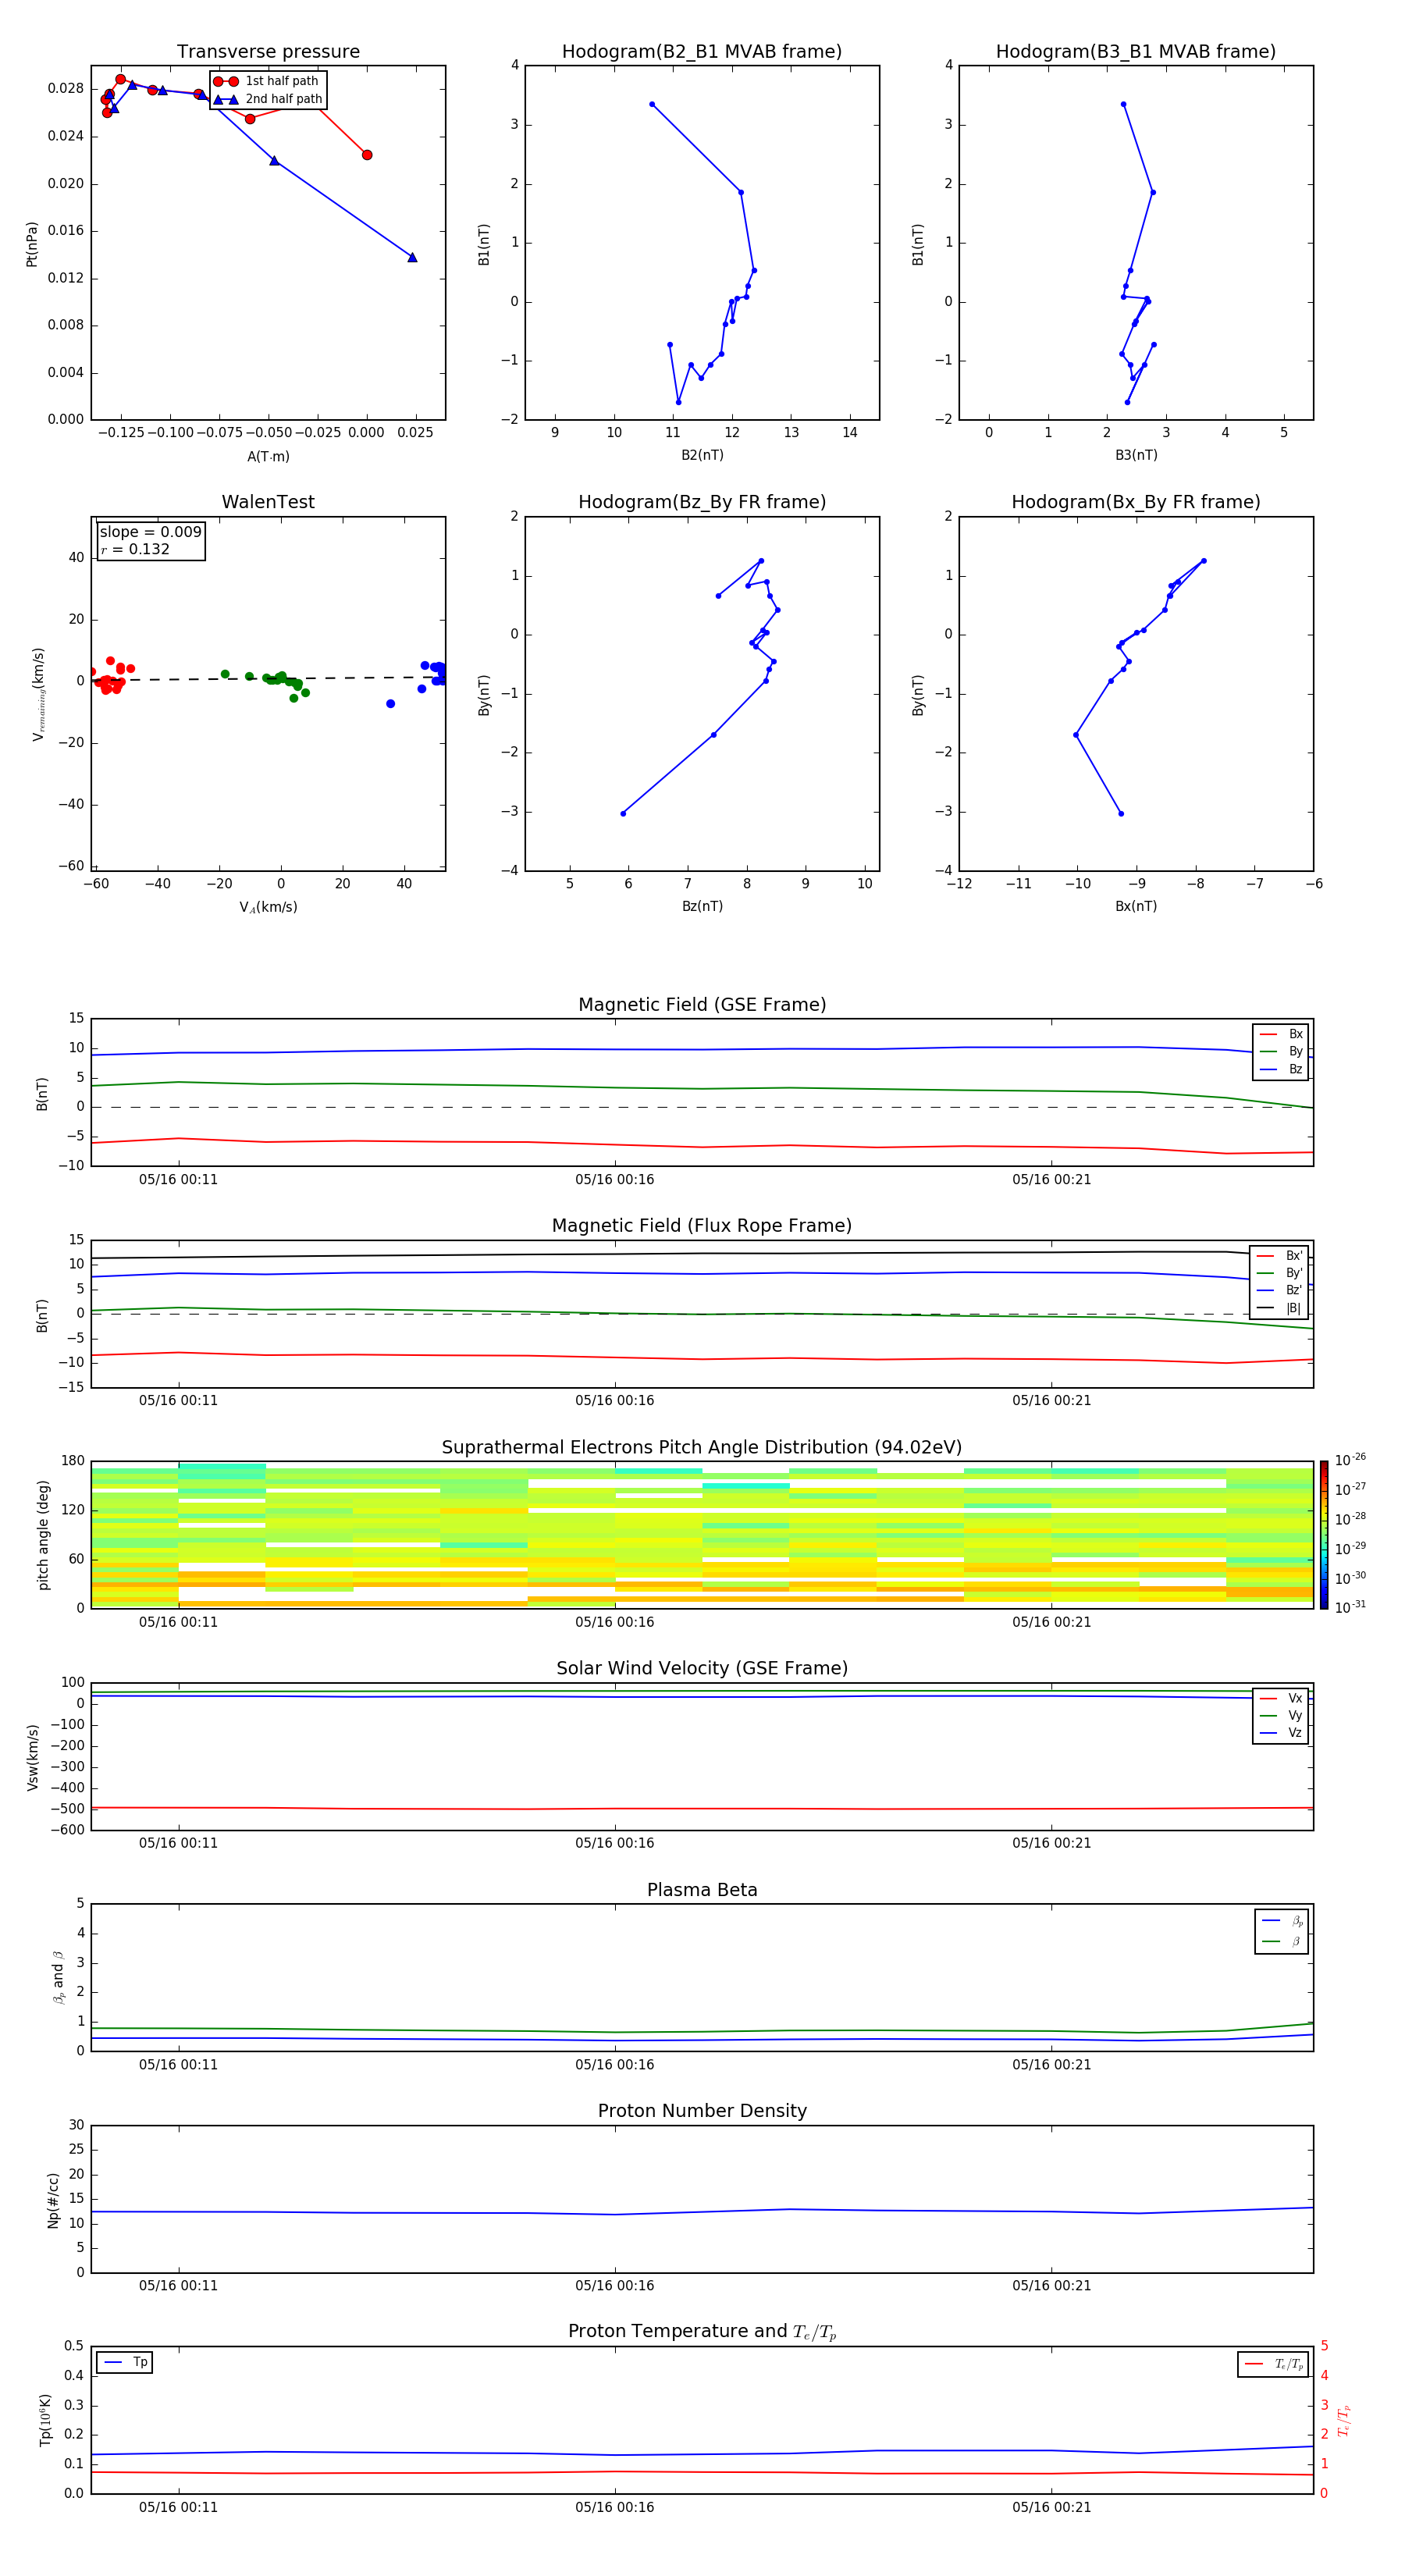Select the Bz entry in GSE magnetic field legend

1281,1070
